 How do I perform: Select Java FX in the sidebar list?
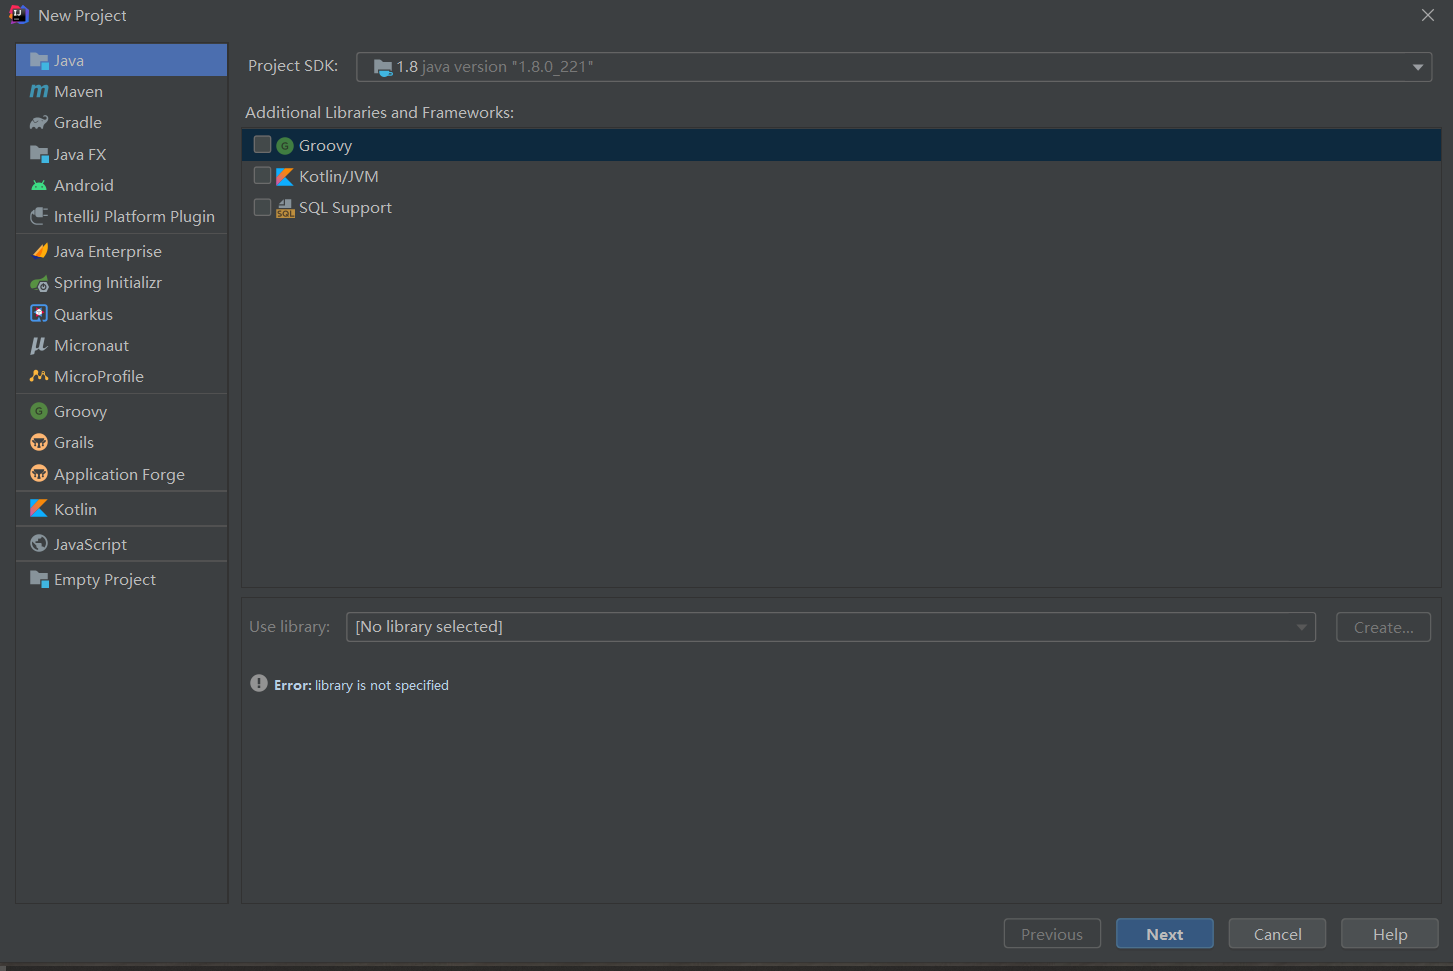(122, 154)
